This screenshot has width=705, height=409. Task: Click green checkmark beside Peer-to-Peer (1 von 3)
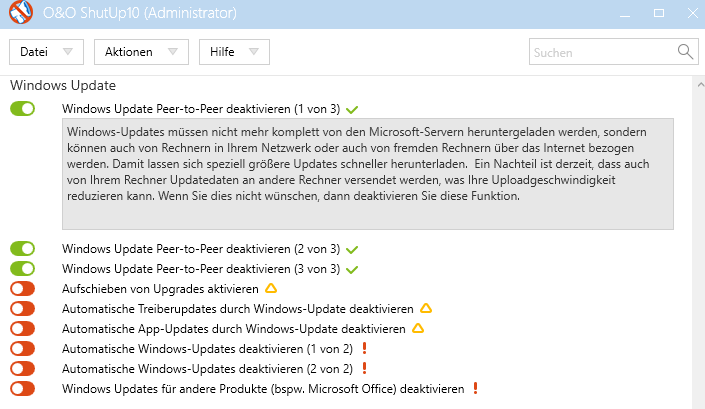pyautogui.click(x=352, y=109)
